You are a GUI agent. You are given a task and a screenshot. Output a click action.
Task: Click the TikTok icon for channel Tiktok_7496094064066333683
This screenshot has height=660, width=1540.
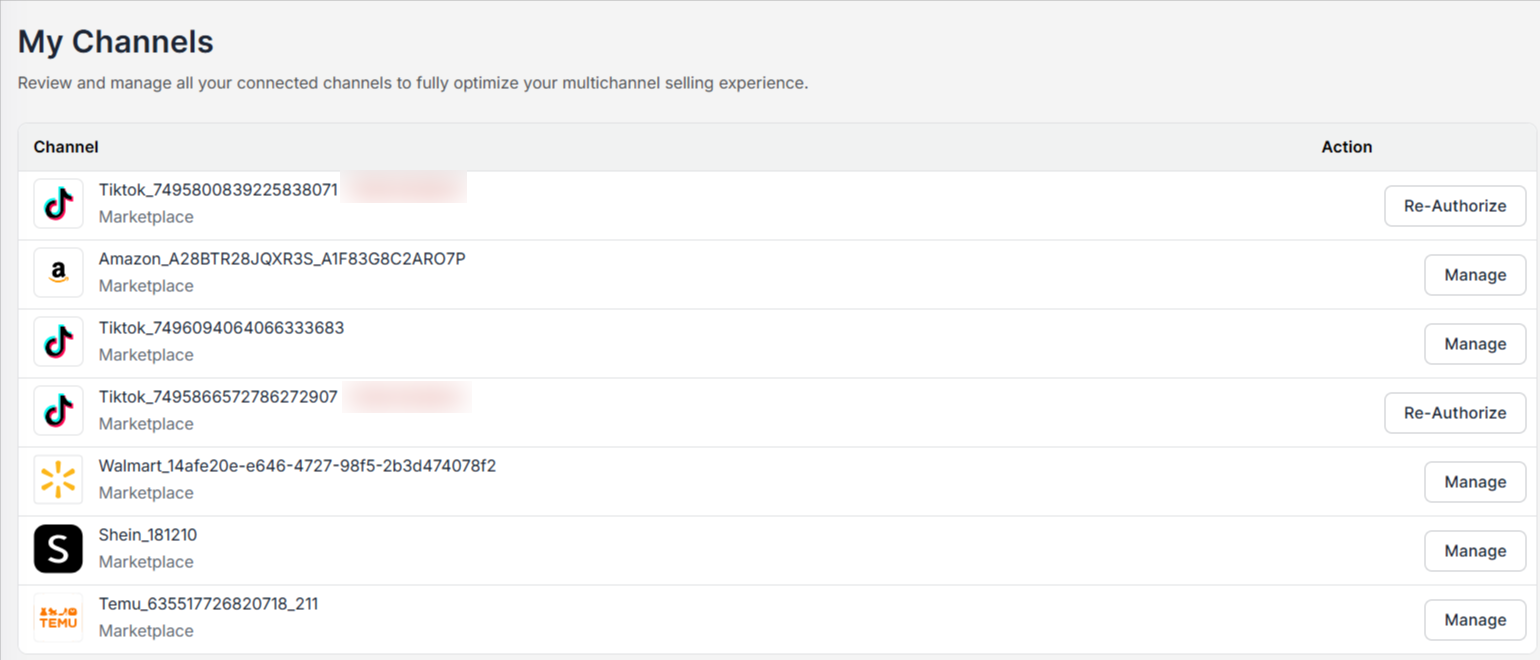coord(58,342)
